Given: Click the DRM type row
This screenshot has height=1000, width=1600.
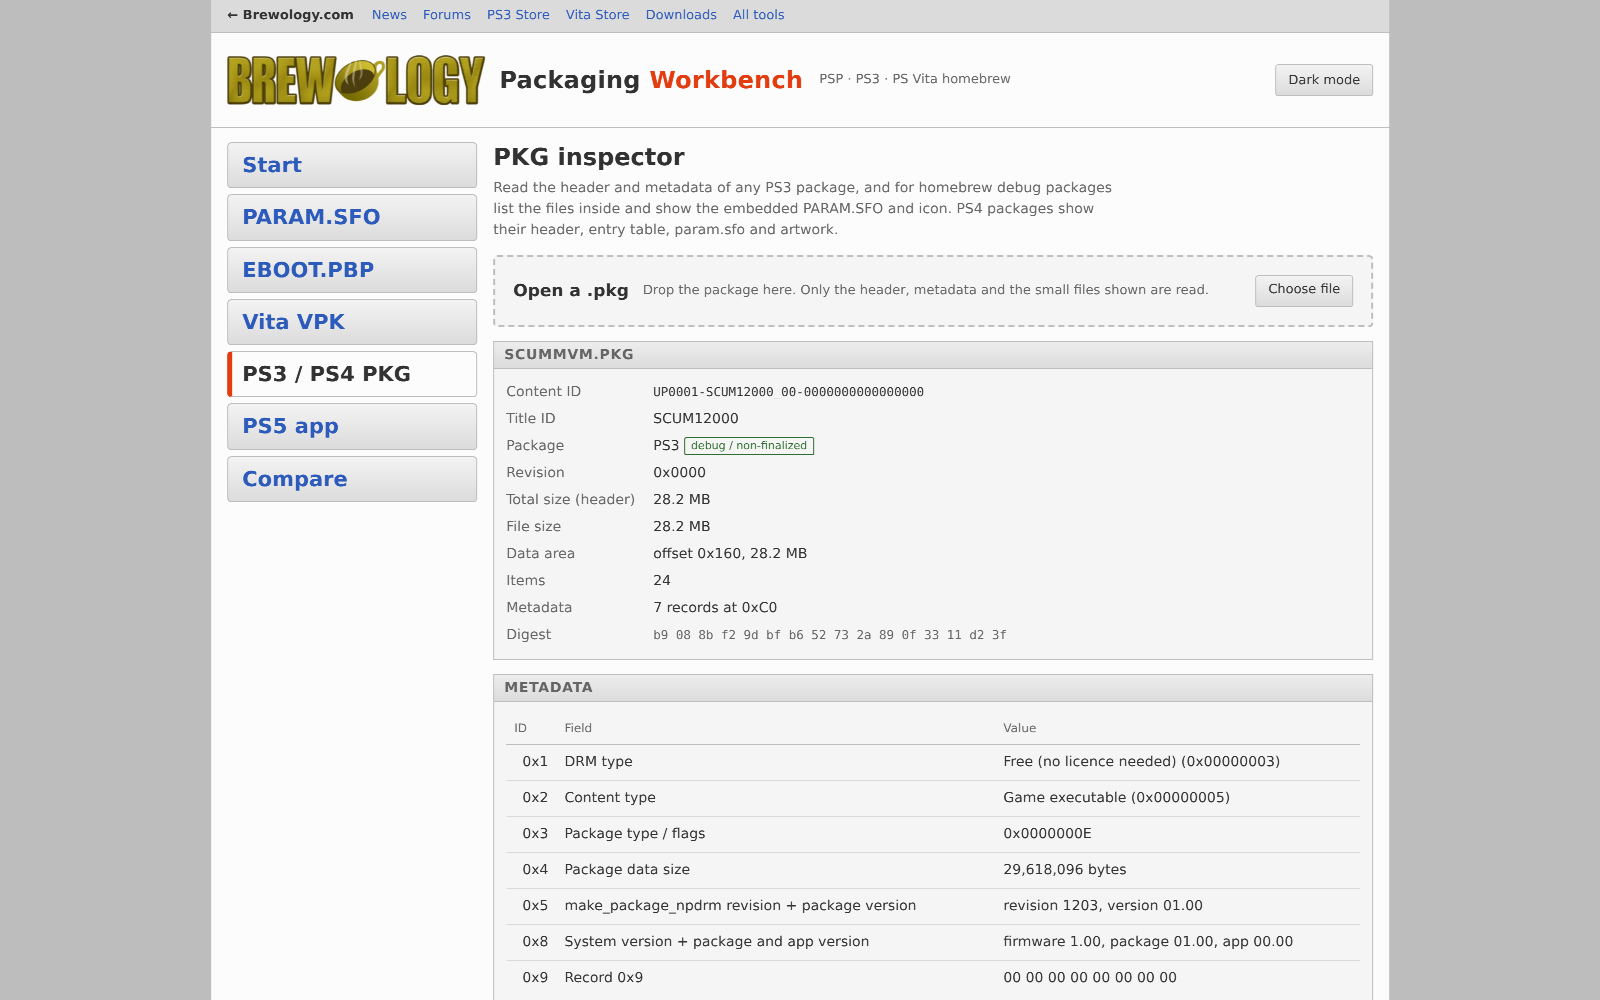Looking at the screenshot, I should (933, 762).
